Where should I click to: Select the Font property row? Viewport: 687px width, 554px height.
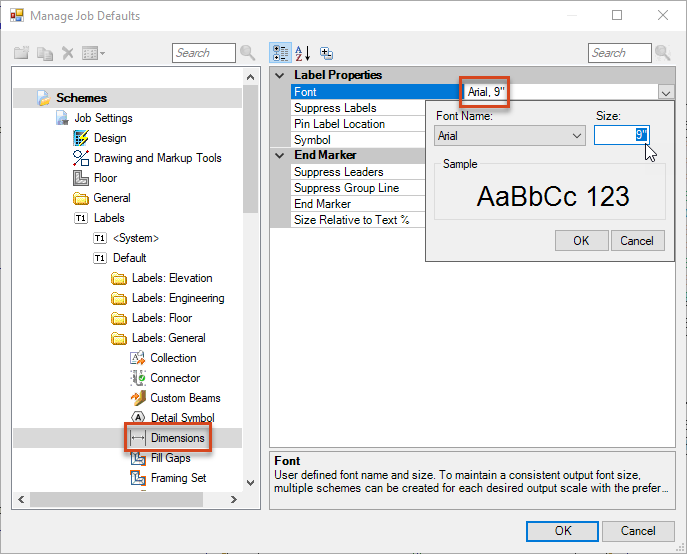[376, 92]
